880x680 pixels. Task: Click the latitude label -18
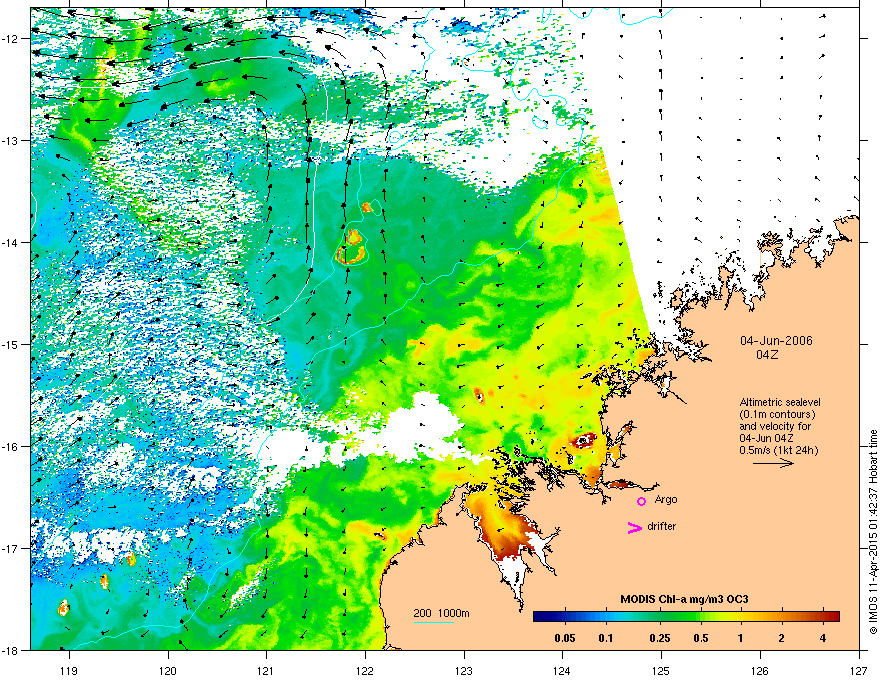coord(10,650)
